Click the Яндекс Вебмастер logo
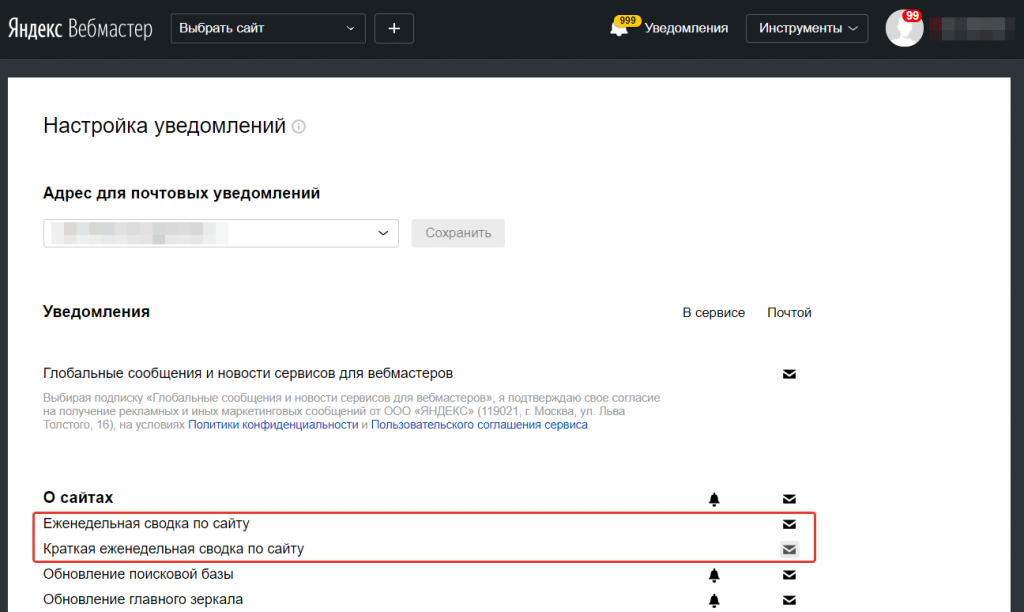Image resolution: width=1024 pixels, height=612 pixels. coord(80,29)
